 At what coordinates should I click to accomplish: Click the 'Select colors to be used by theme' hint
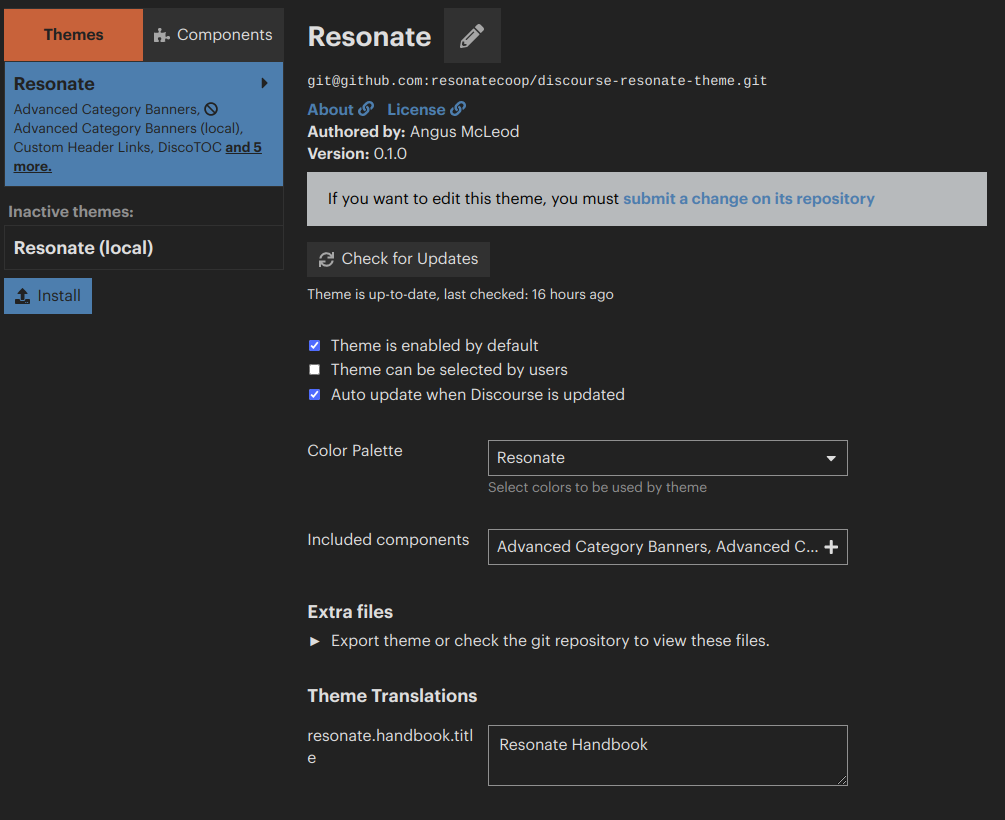click(x=597, y=487)
